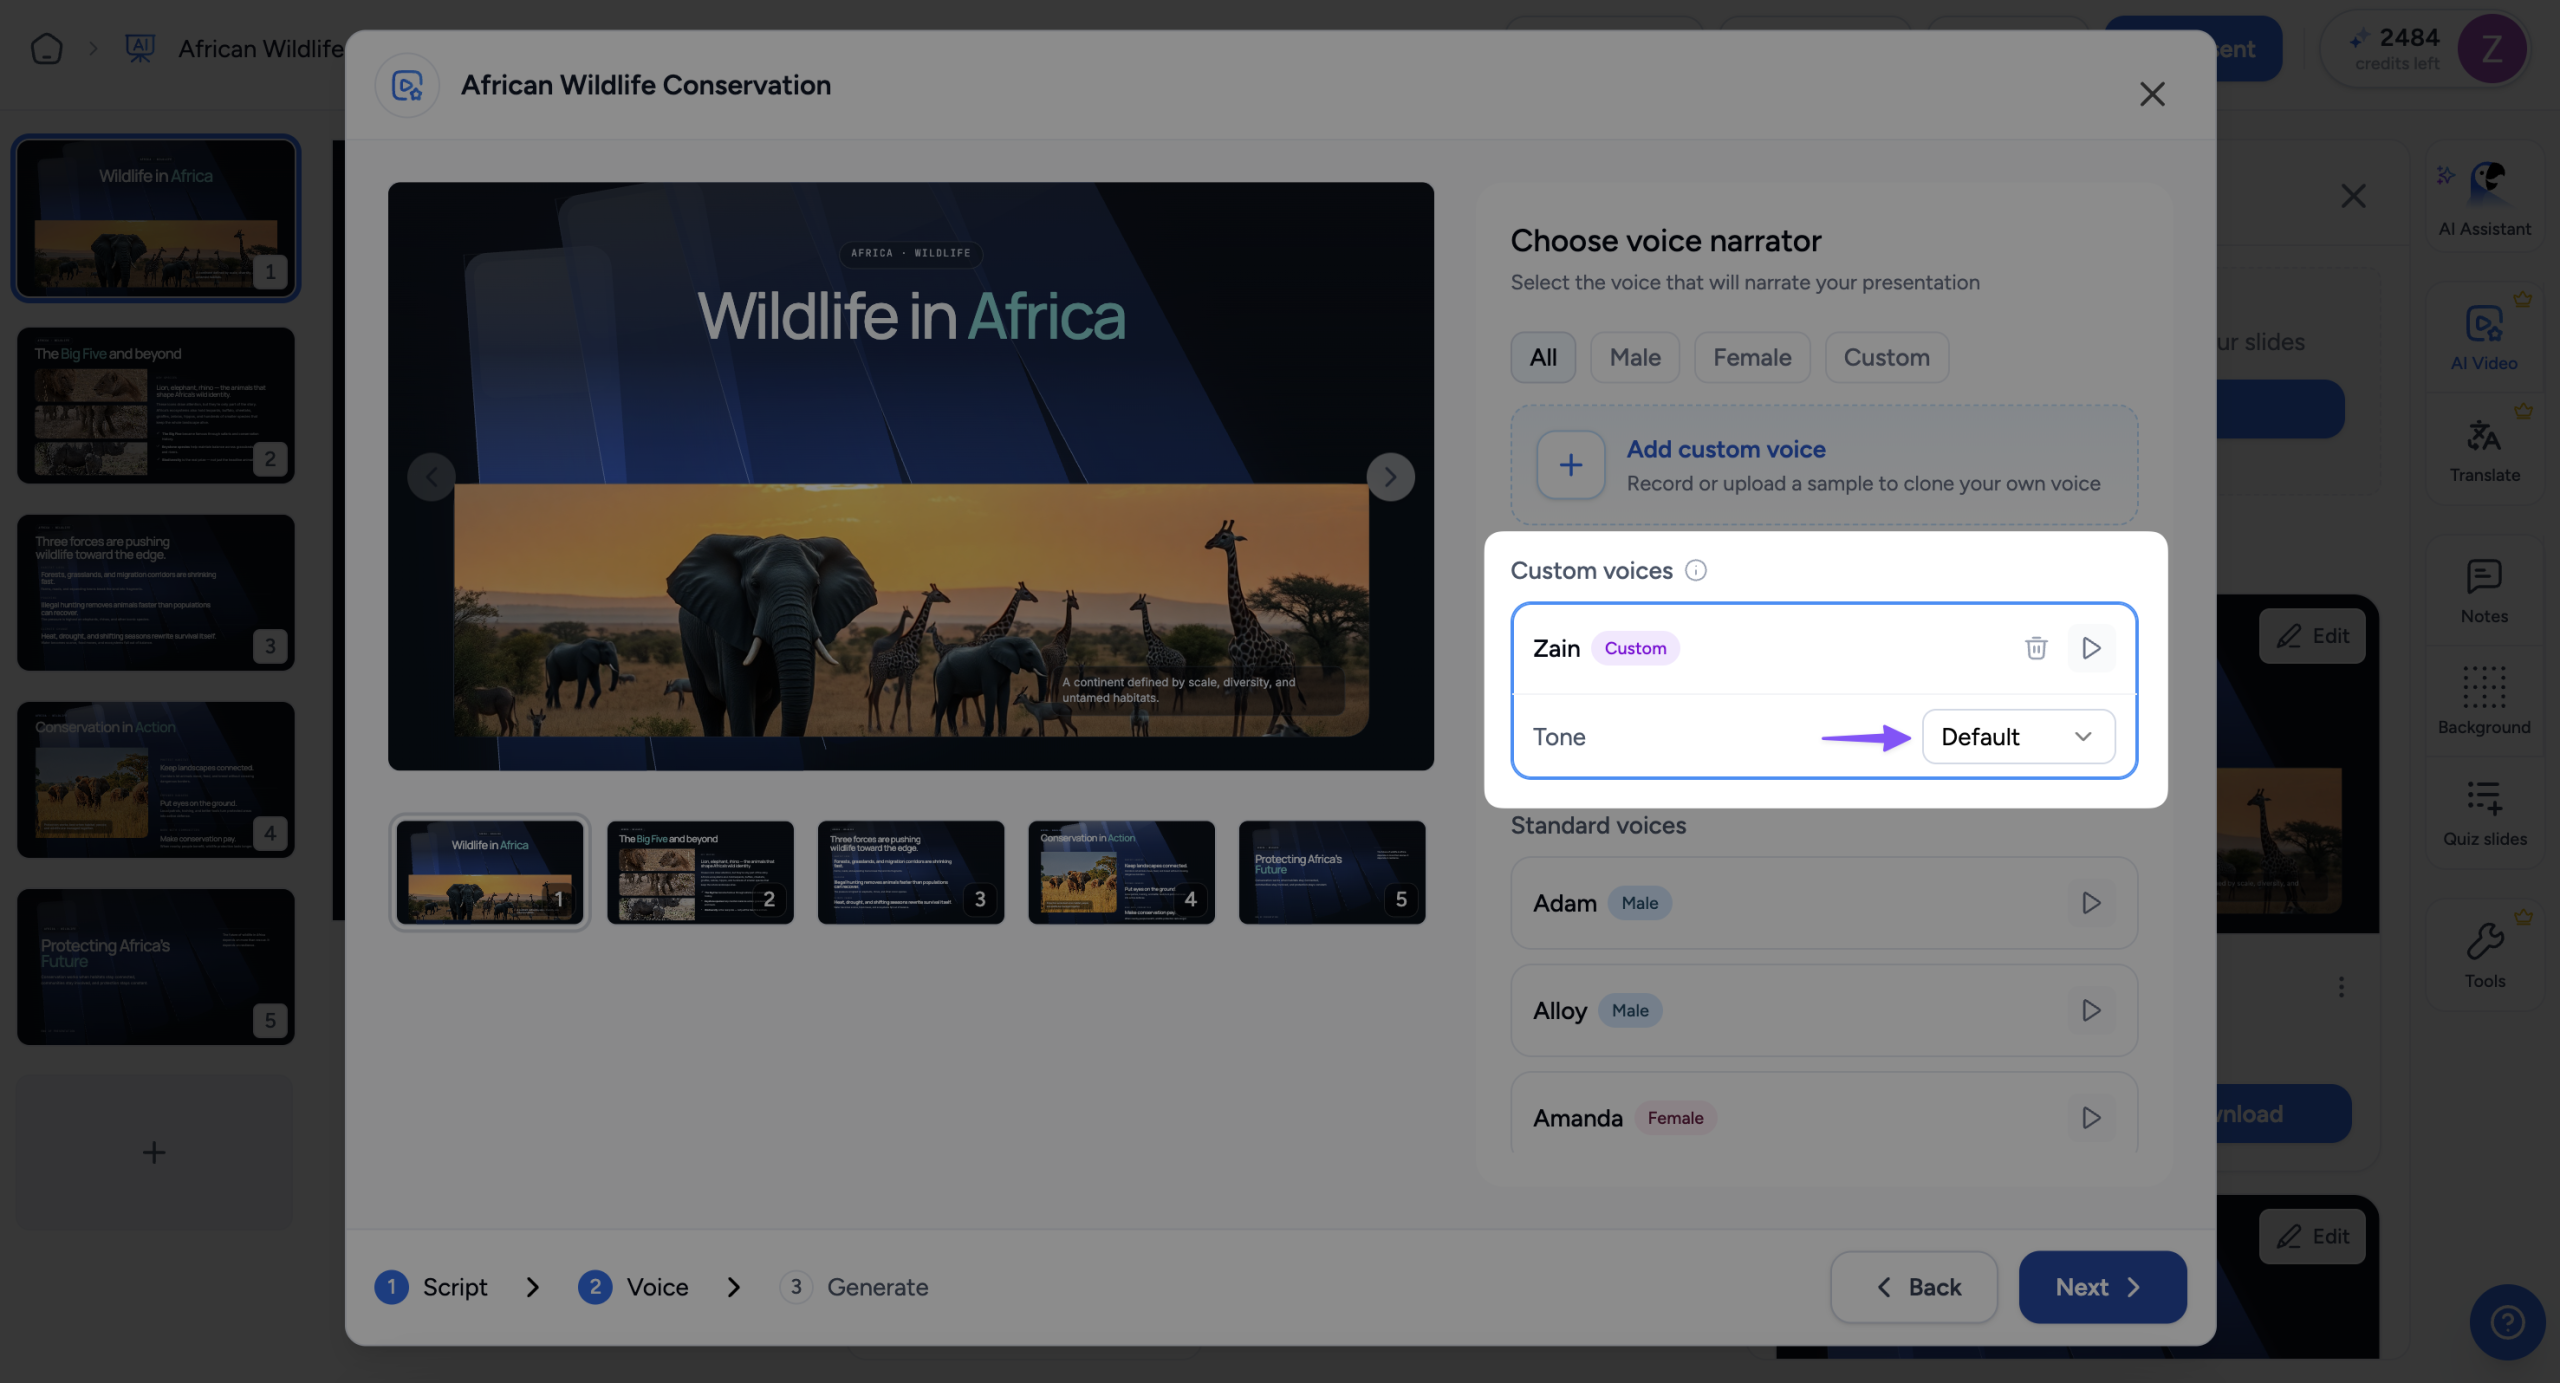
Task: Open the Tone dropdown showing Default
Action: (2018, 737)
